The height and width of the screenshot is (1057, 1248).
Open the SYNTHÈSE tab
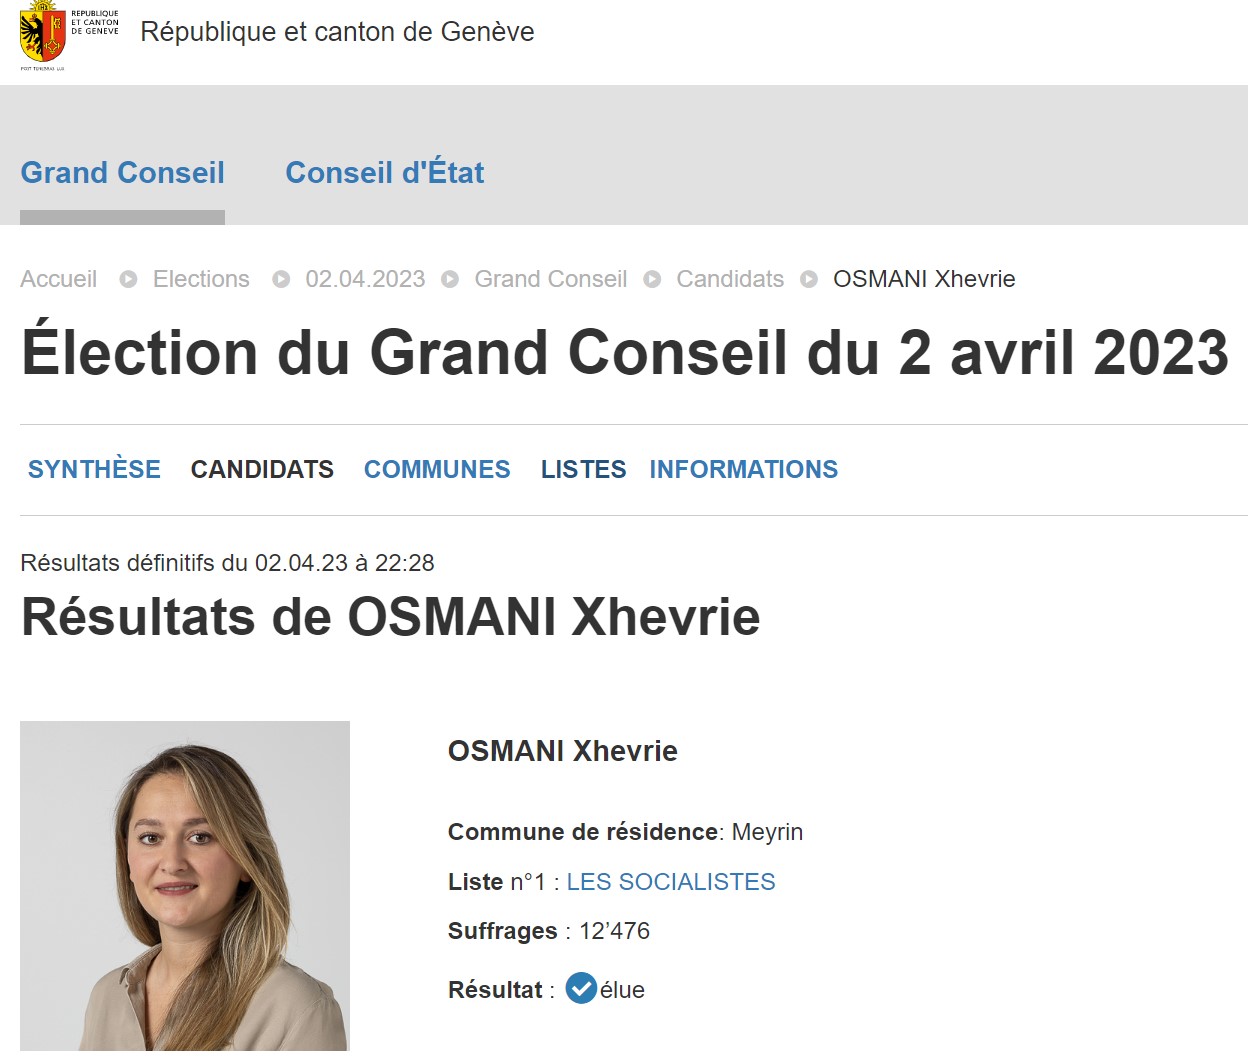[x=94, y=469]
